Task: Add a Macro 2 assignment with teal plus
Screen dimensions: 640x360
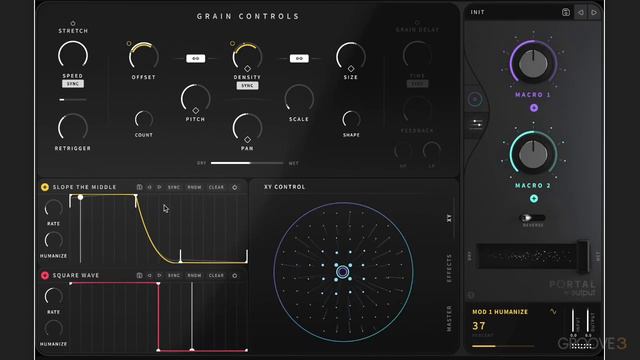Action: pyautogui.click(x=533, y=199)
